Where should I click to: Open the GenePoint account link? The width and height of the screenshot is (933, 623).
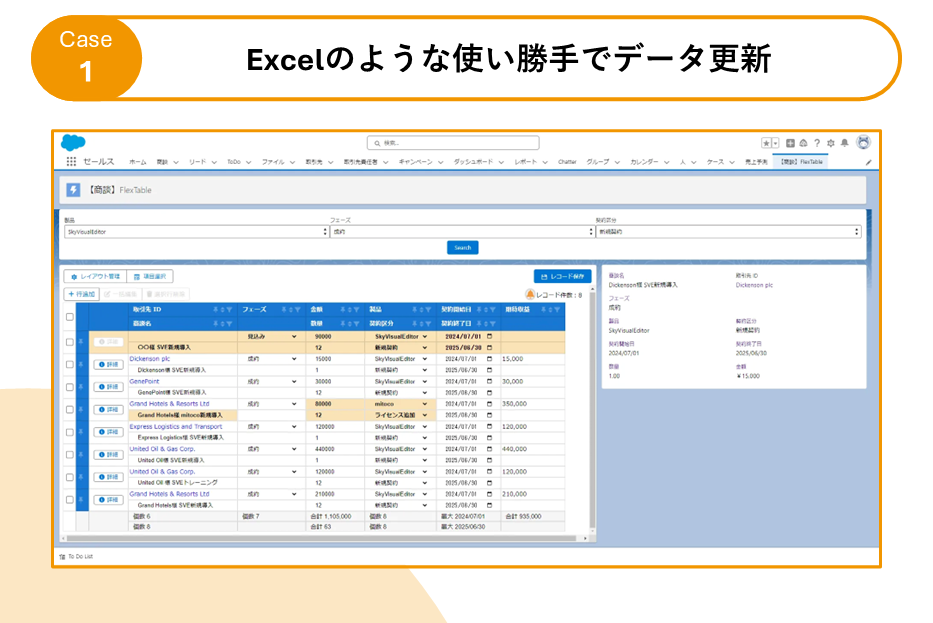click(144, 381)
